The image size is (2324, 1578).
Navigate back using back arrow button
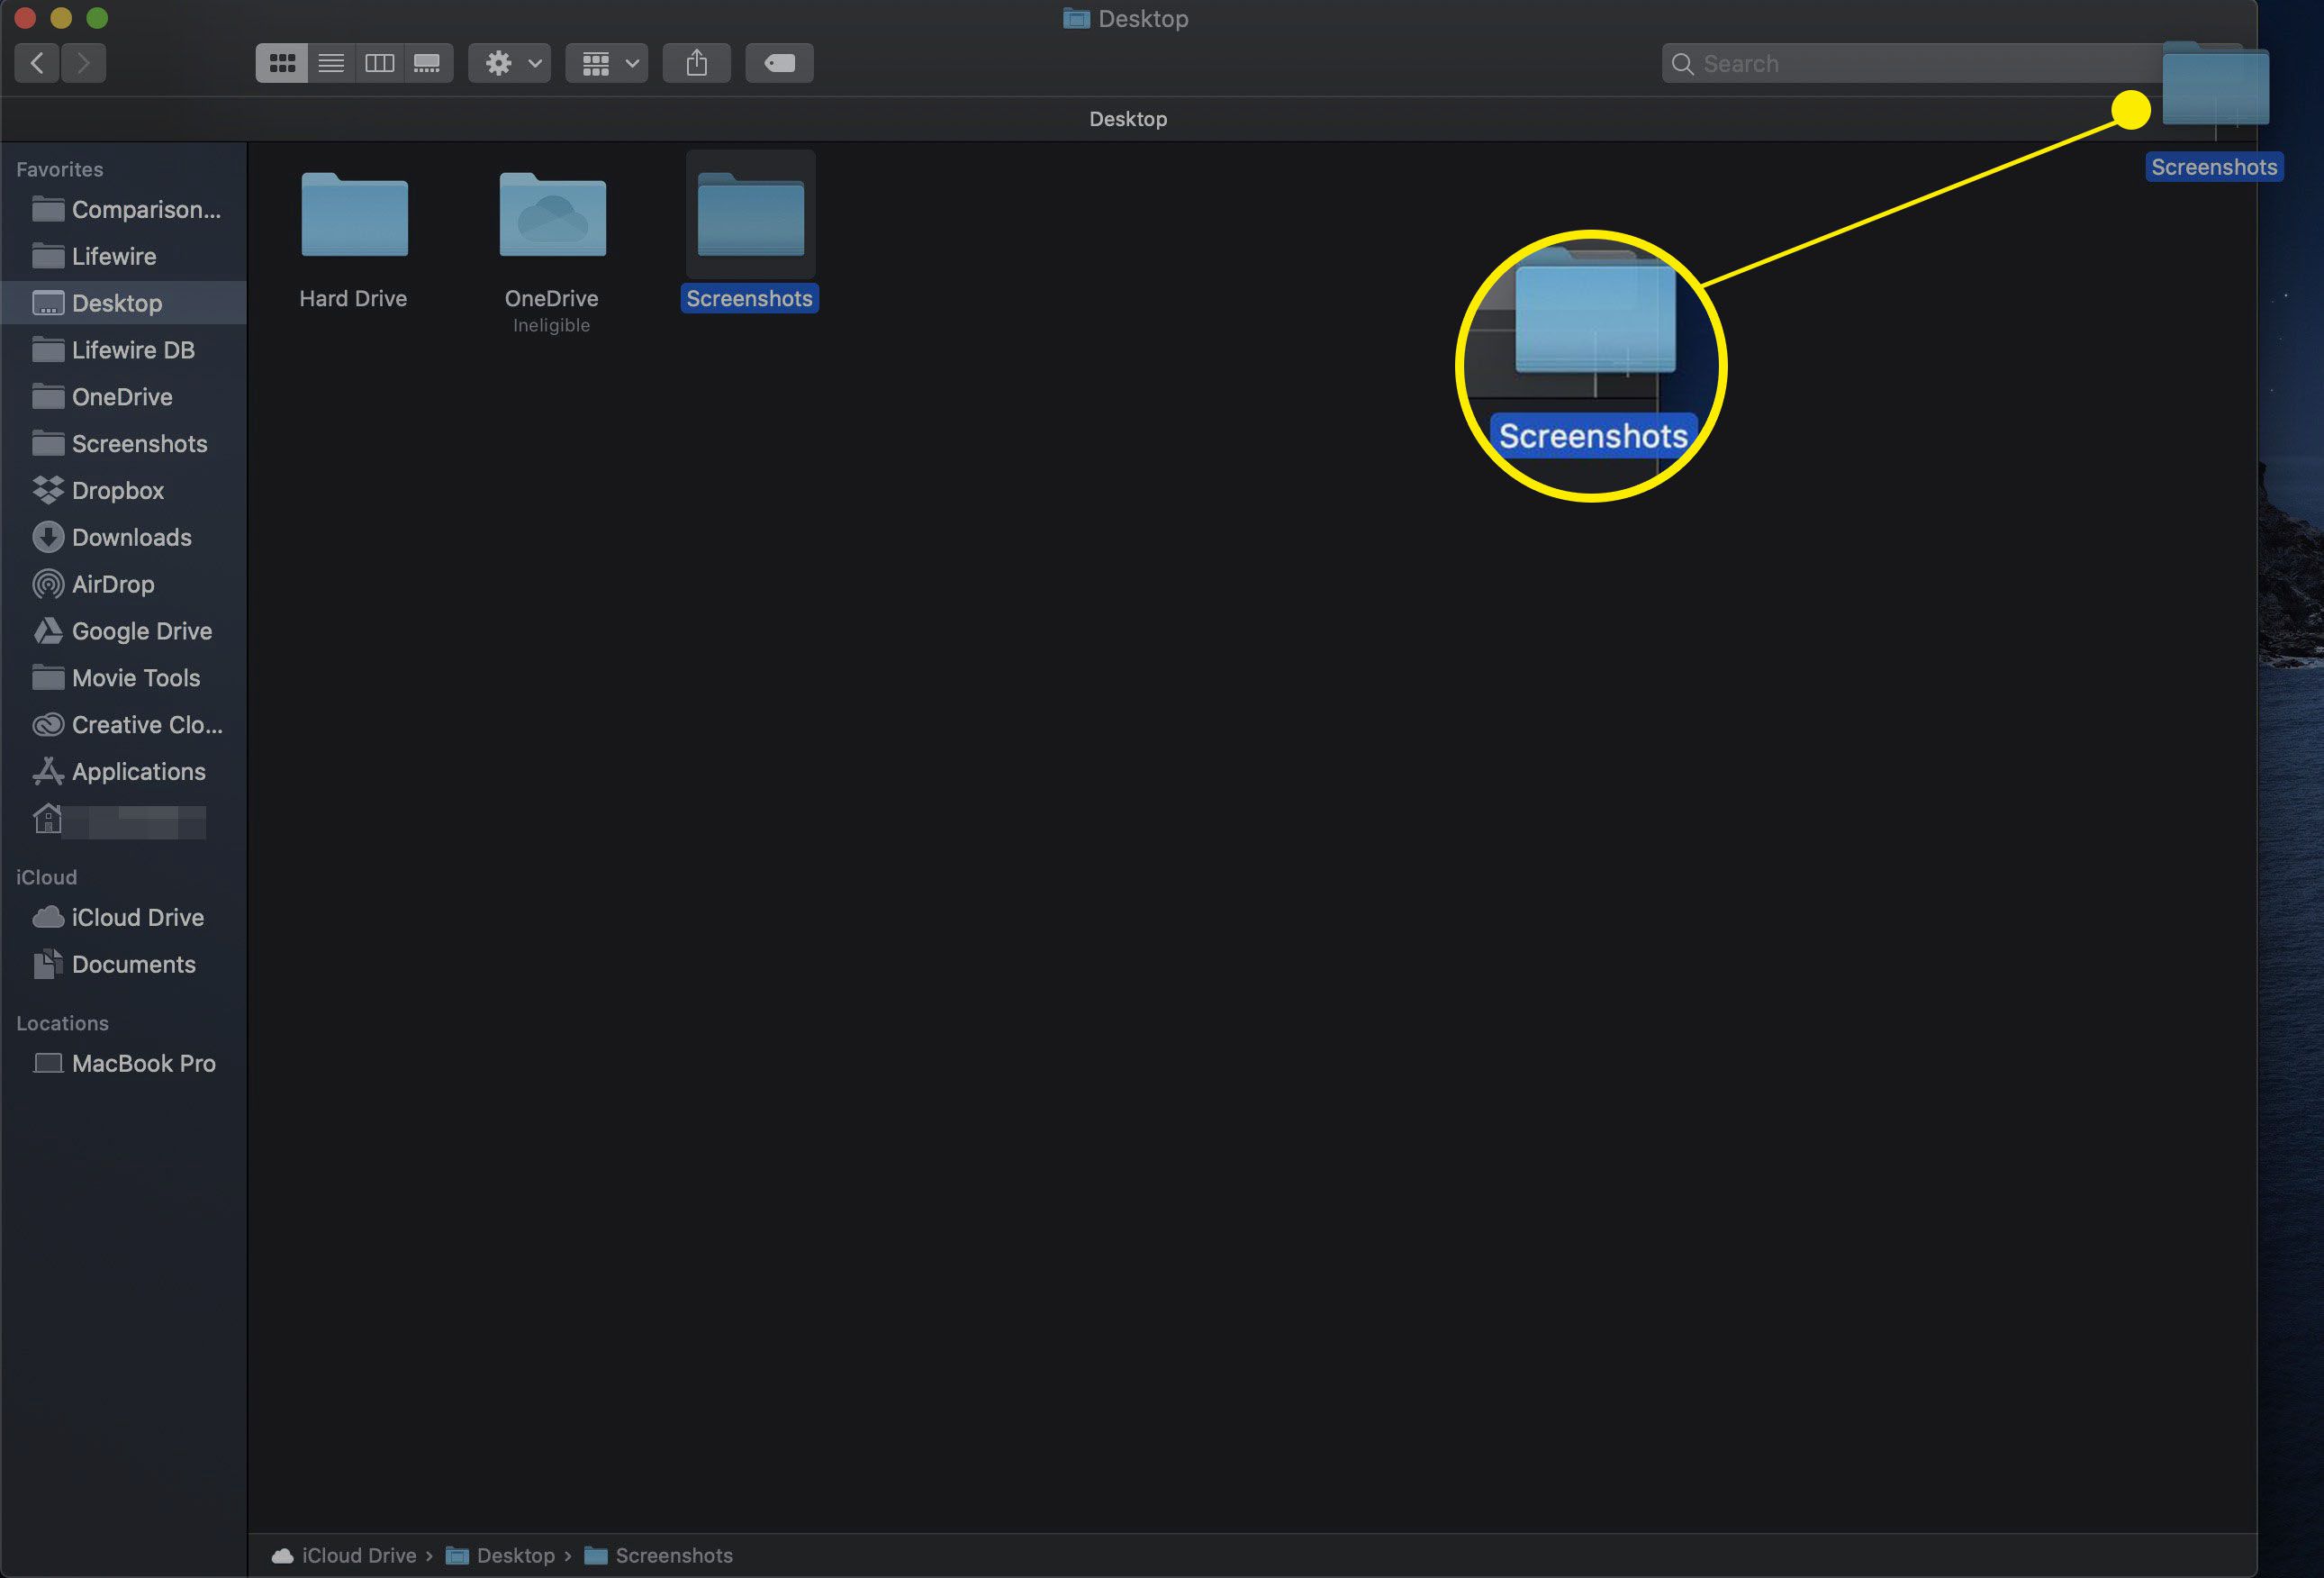[x=35, y=61]
